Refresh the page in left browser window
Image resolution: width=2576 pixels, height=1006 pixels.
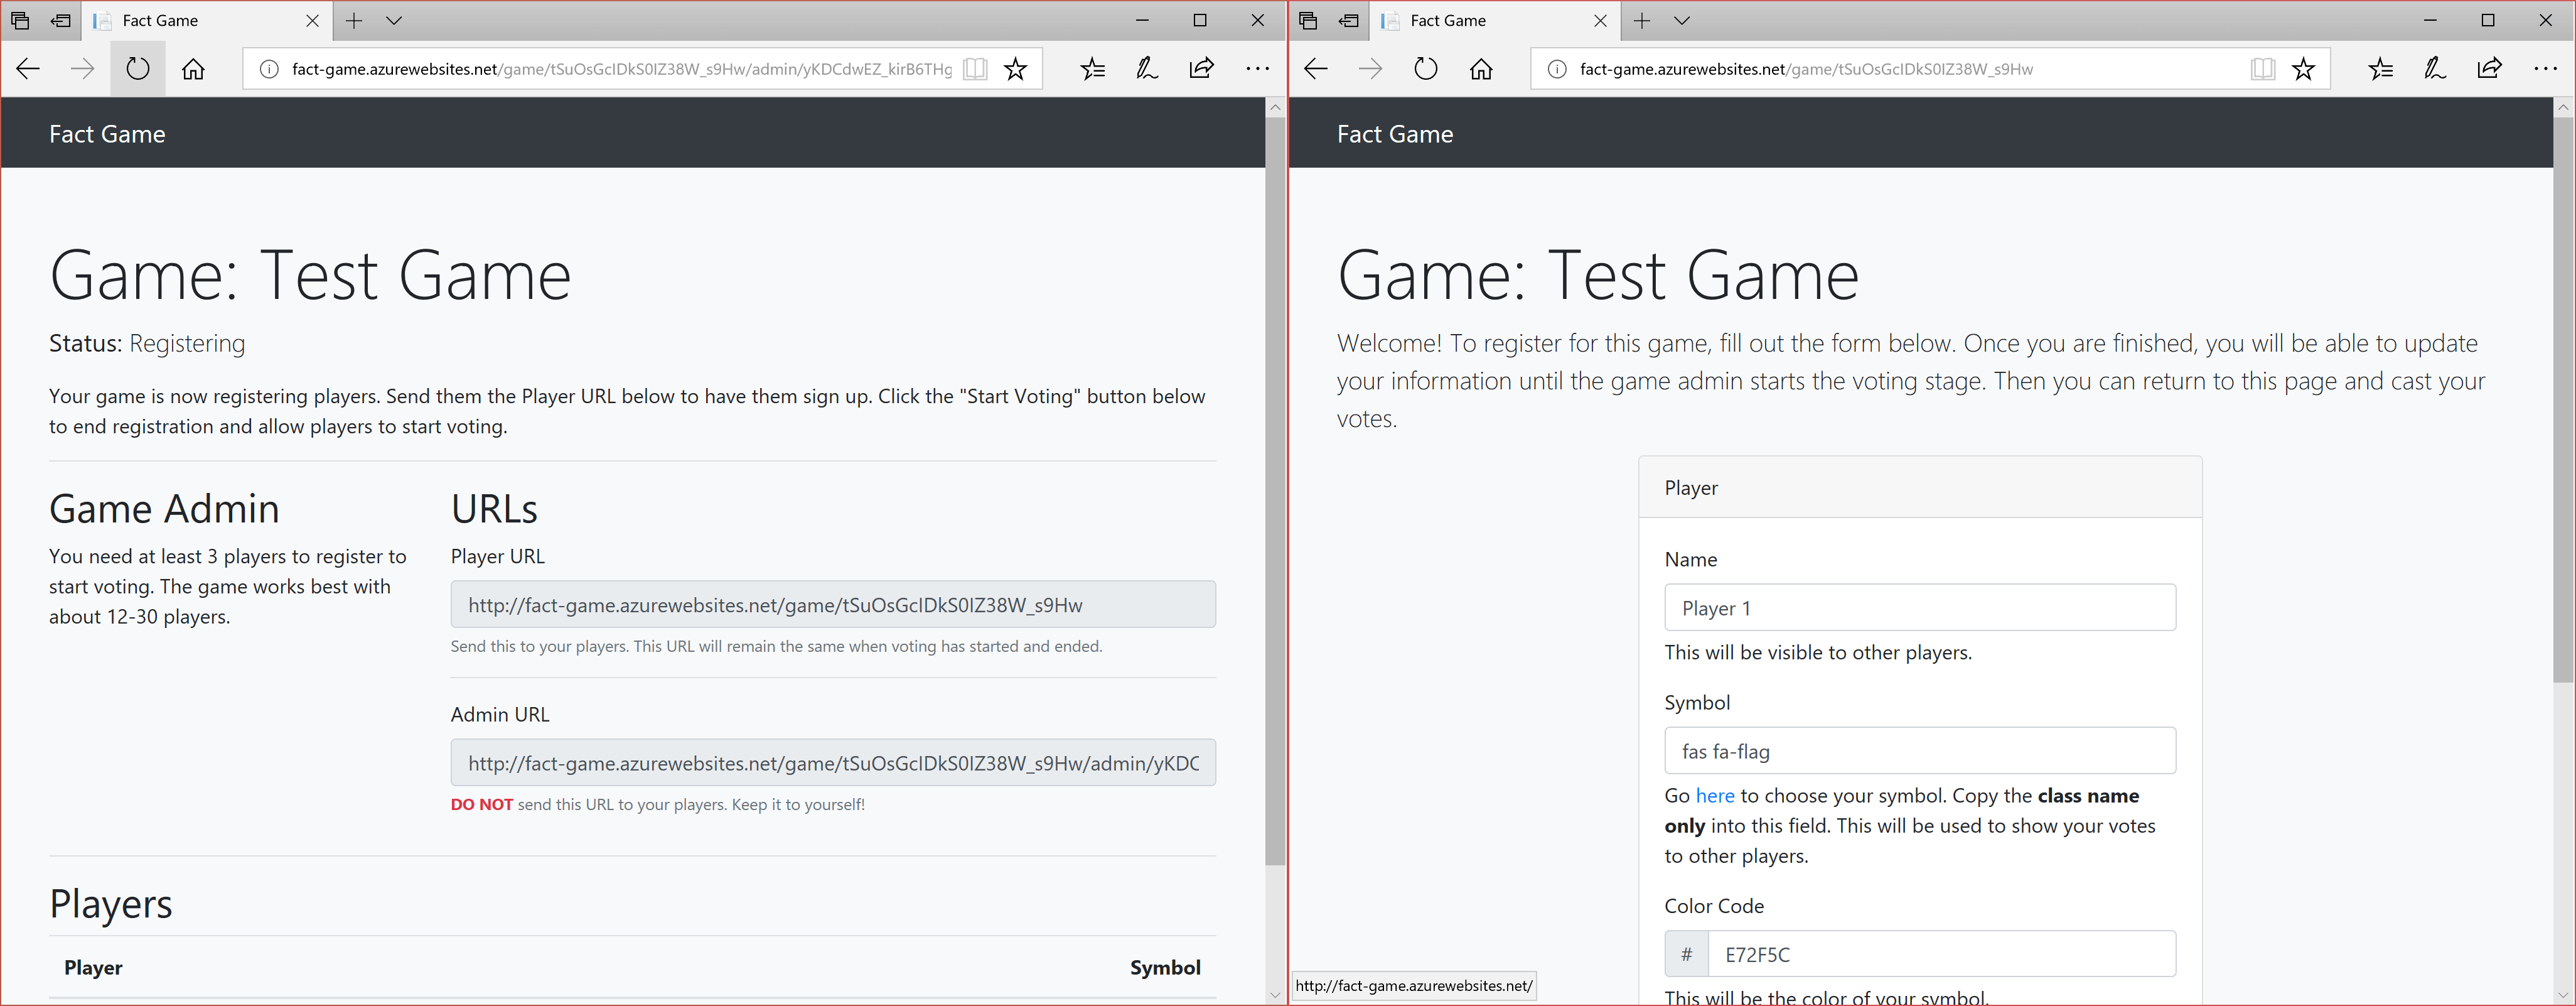138,69
